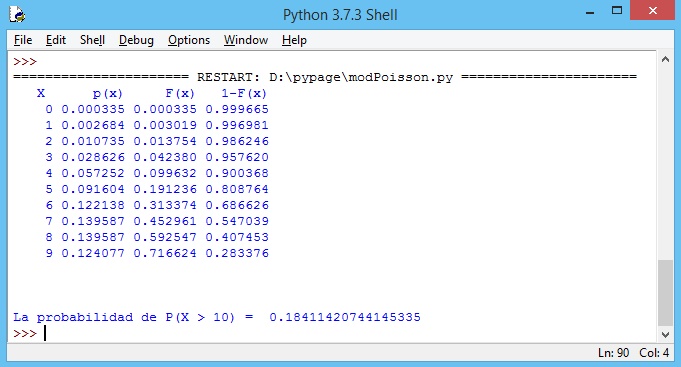Click the IDLE Python icon in title bar
681x367 pixels.
tap(17, 14)
